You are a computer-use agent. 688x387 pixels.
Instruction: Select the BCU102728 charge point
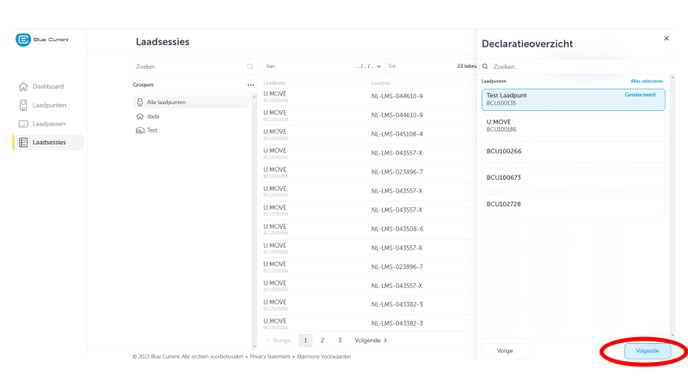[x=573, y=204]
